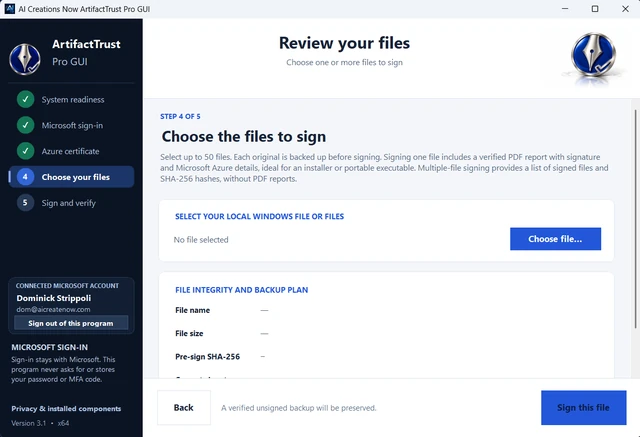Close the ArtifactTrust Pro GUI window

coord(625,9)
